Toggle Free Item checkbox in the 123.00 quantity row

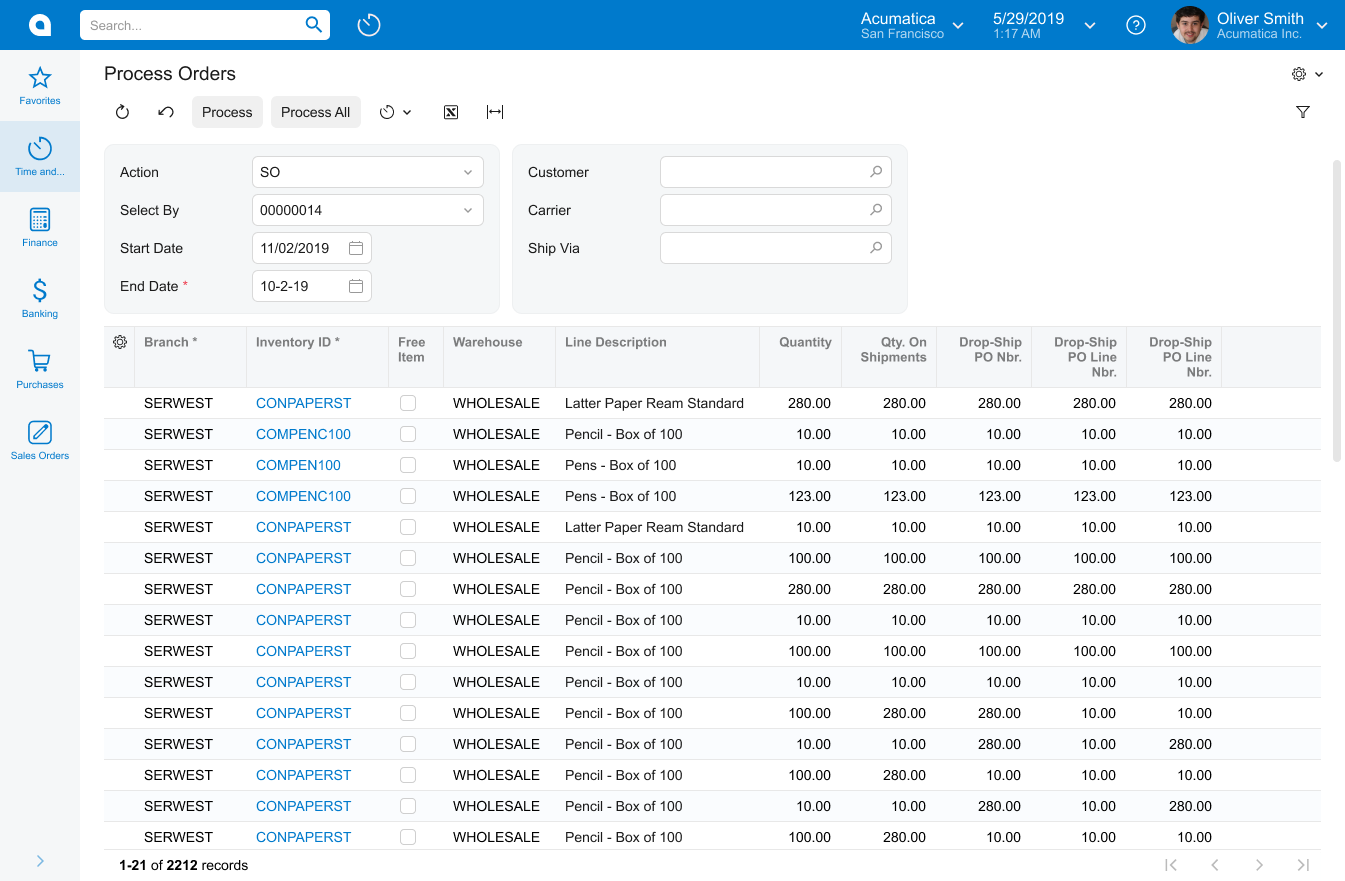point(408,496)
